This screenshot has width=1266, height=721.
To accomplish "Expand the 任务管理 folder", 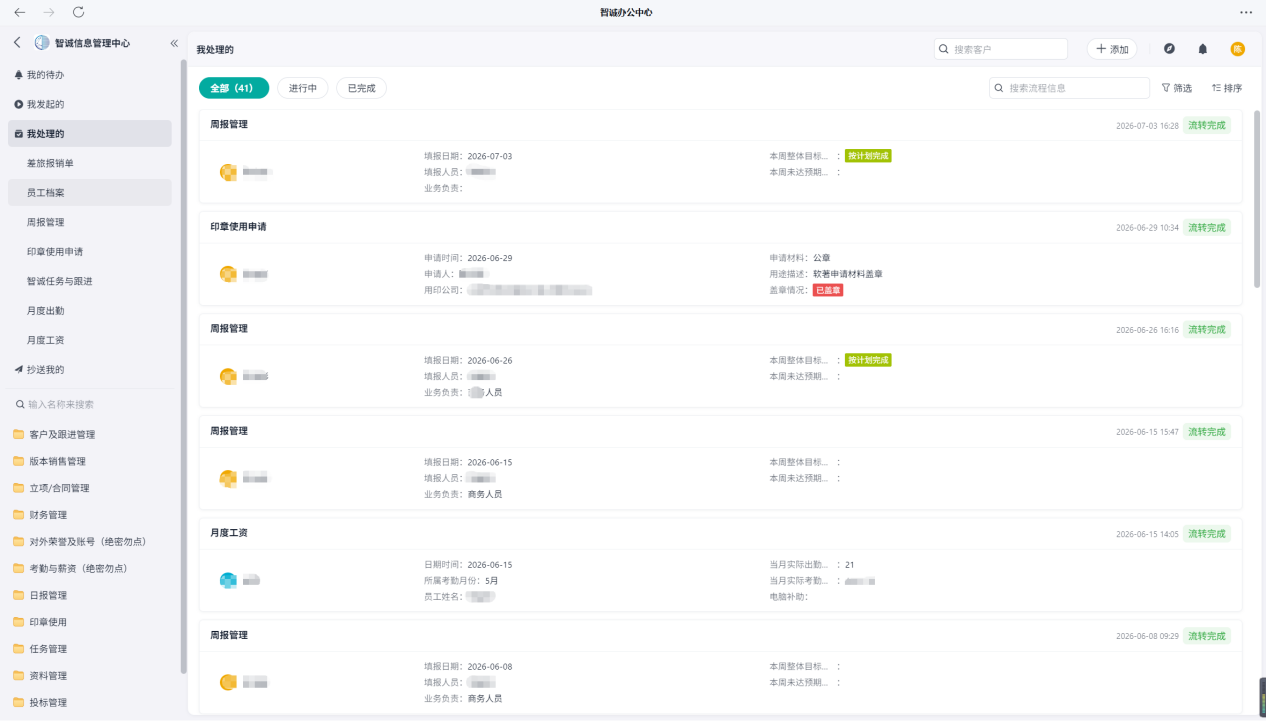I will (90, 649).
